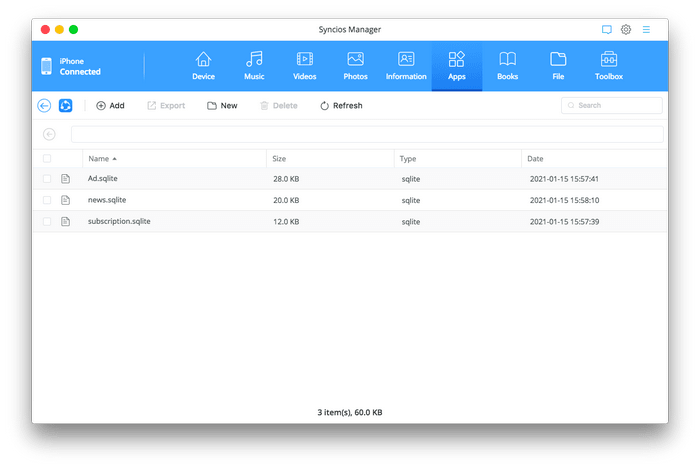
Task: Open the Videos section
Action: pos(304,66)
